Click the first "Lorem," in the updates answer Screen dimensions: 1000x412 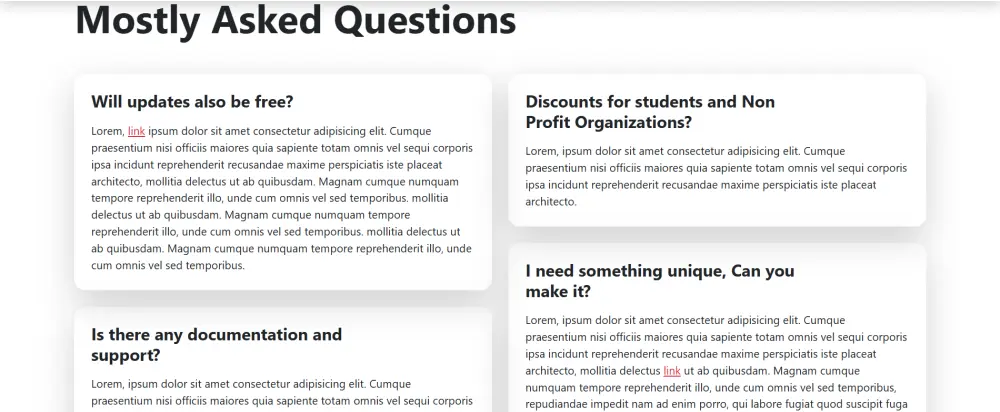[107, 131]
